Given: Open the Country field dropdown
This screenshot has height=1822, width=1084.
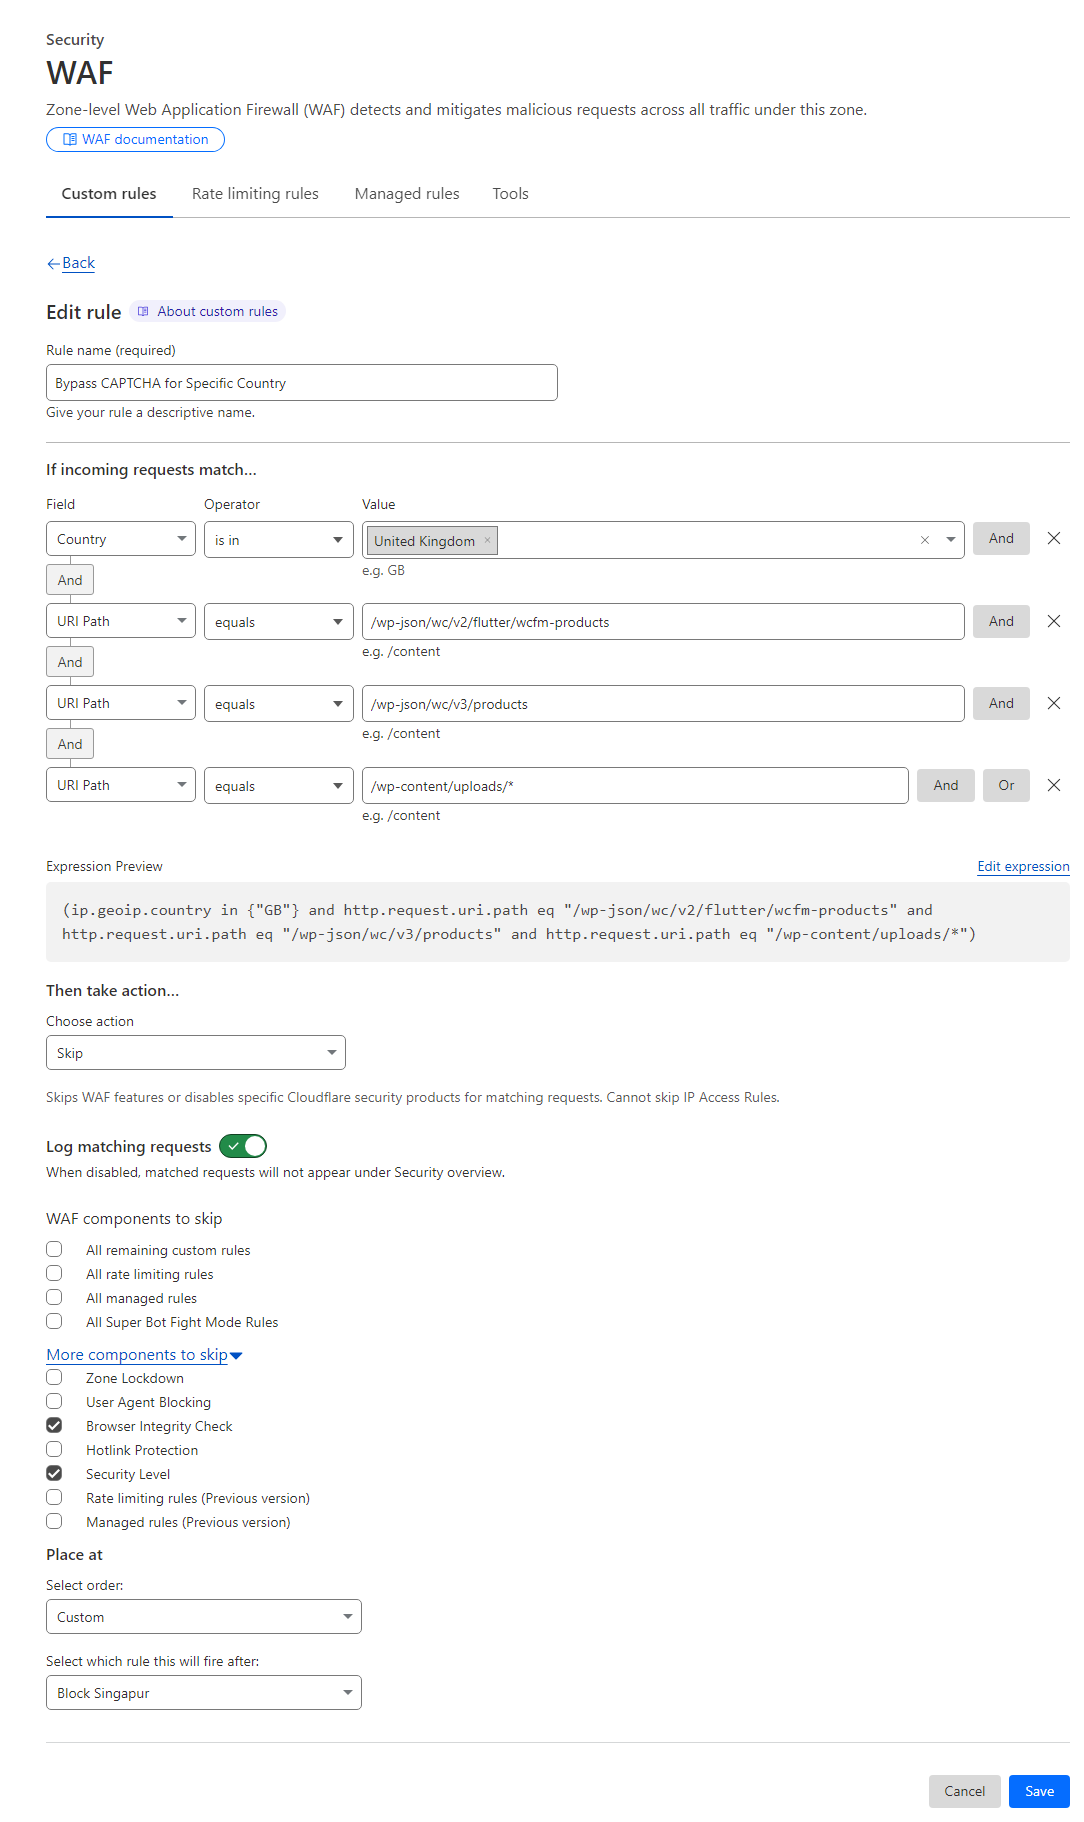Looking at the screenshot, I should coord(121,539).
